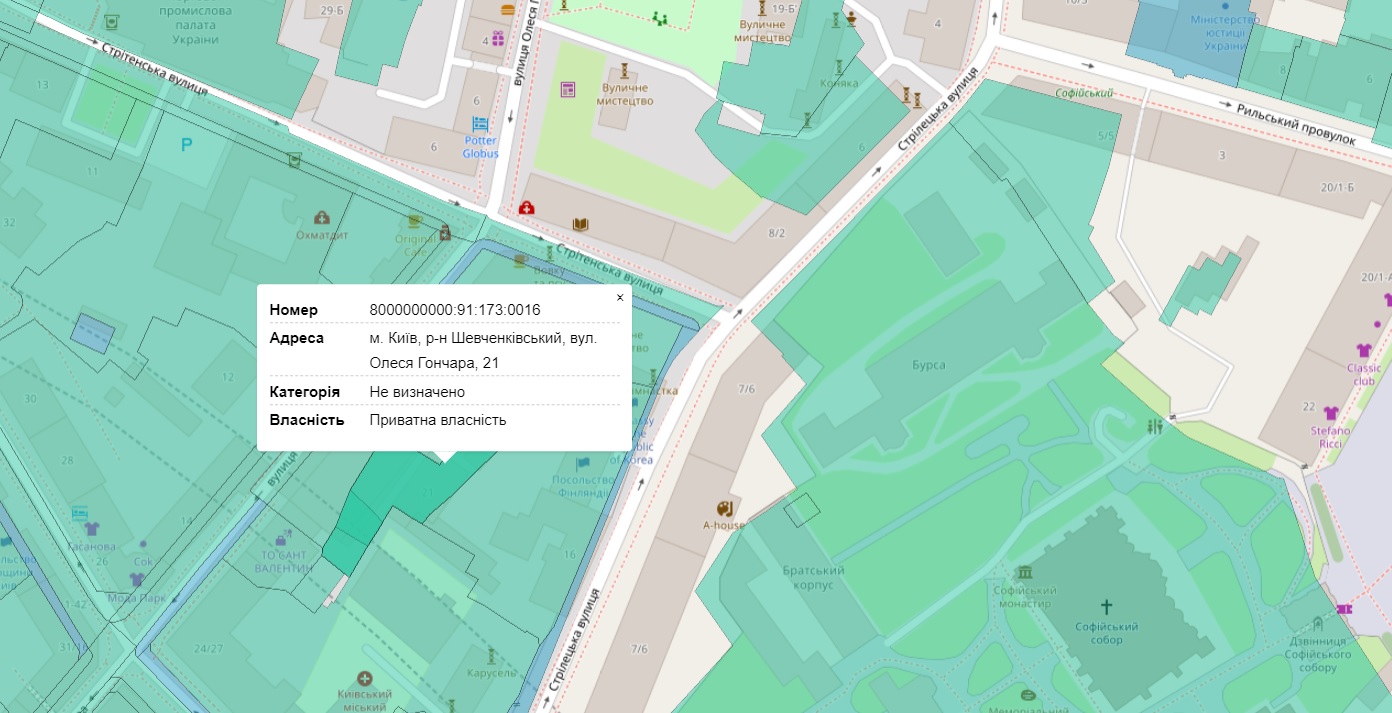This screenshot has height=713, width=1392.
Task: Click the cross icon on Софійський собор
Action: [x=1106, y=607]
